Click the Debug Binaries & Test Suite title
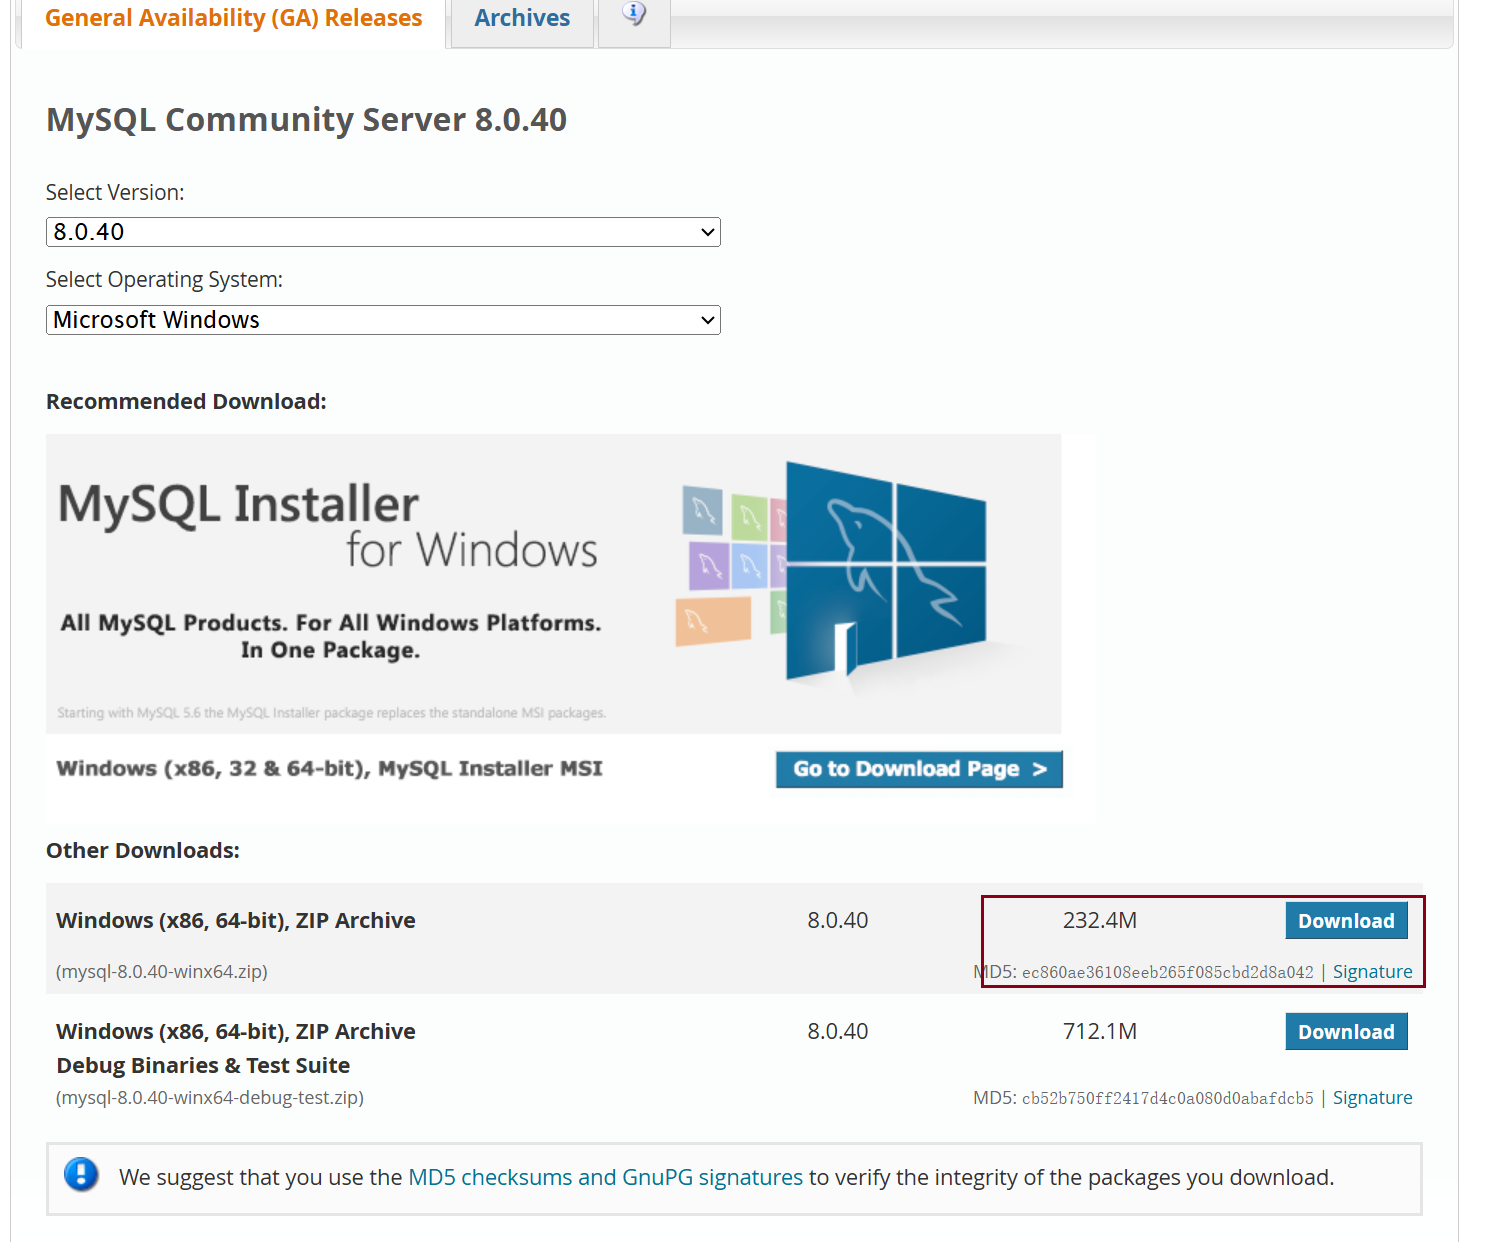This screenshot has width=1495, height=1242. click(203, 1066)
